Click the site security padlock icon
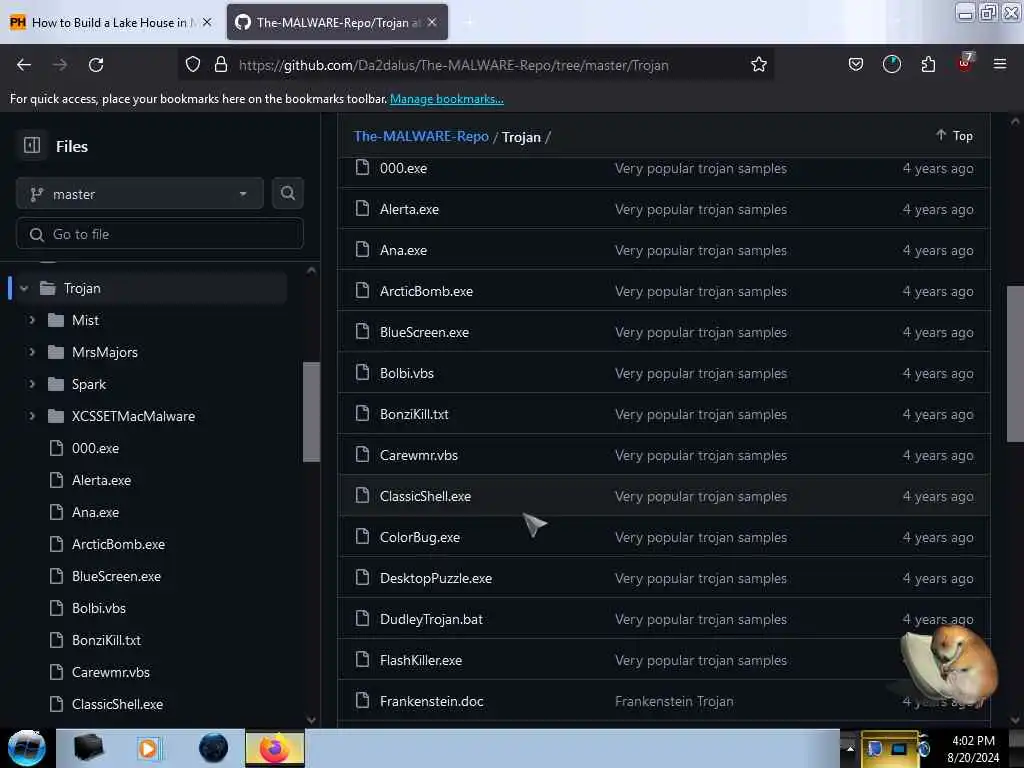This screenshot has width=1024, height=768. (x=221, y=65)
